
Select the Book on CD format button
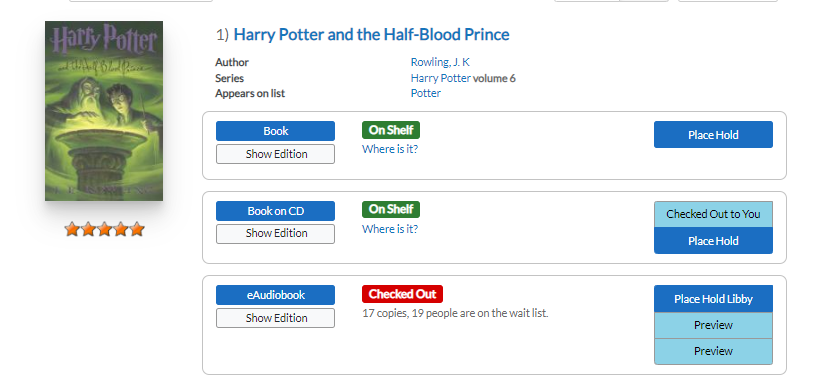click(x=275, y=211)
